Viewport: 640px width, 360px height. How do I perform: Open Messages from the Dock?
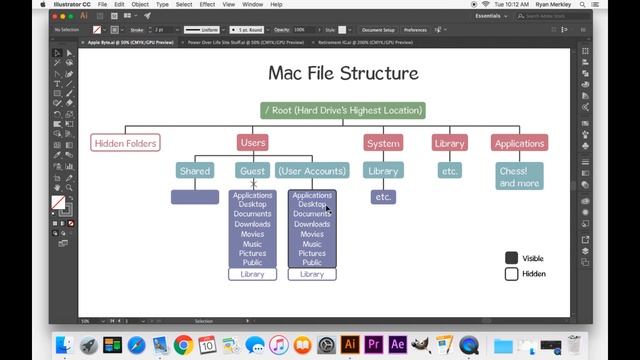[255, 345]
